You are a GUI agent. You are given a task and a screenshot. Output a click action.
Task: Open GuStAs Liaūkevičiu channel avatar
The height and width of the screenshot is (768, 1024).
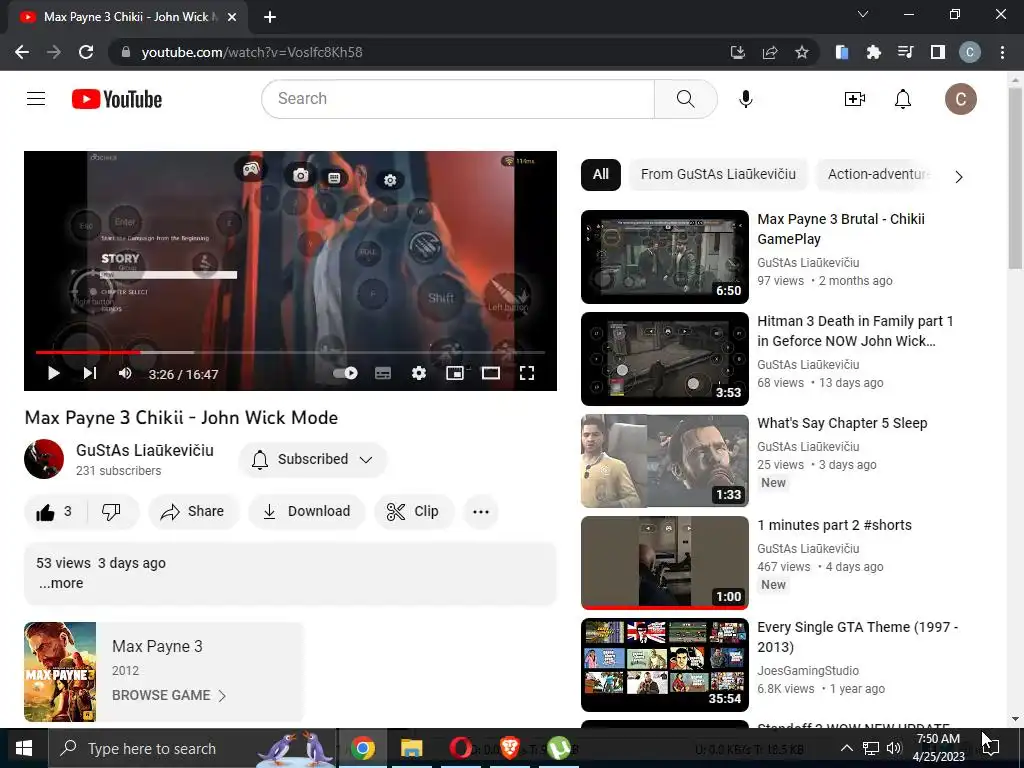click(x=44, y=459)
